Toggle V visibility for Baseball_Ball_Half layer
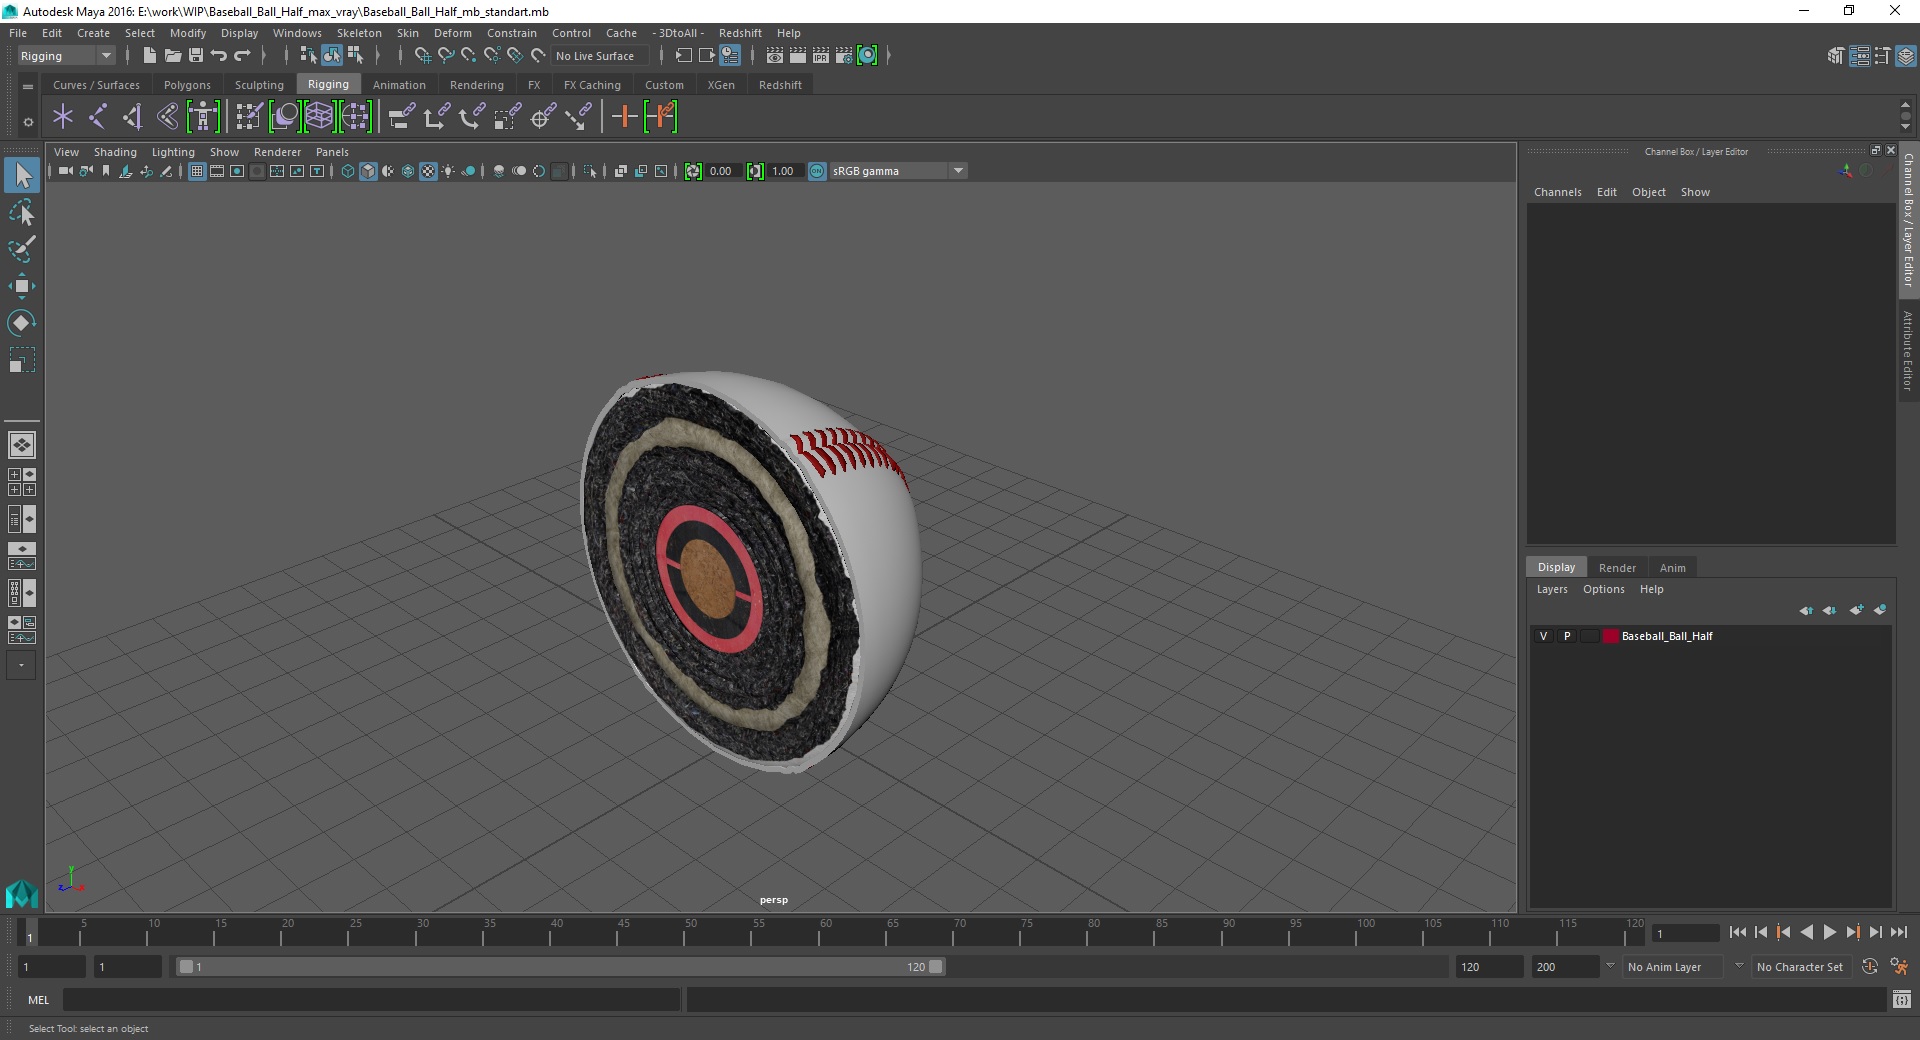 (x=1543, y=636)
